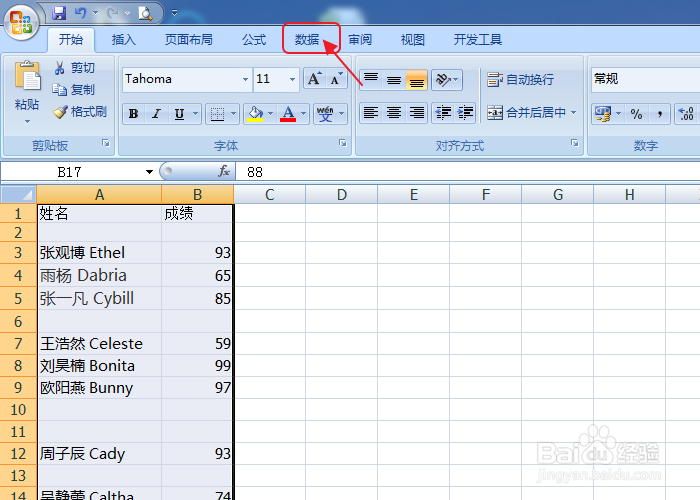Align cell text left
This screenshot has width=700, height=500.
click(x=371, y=112)
